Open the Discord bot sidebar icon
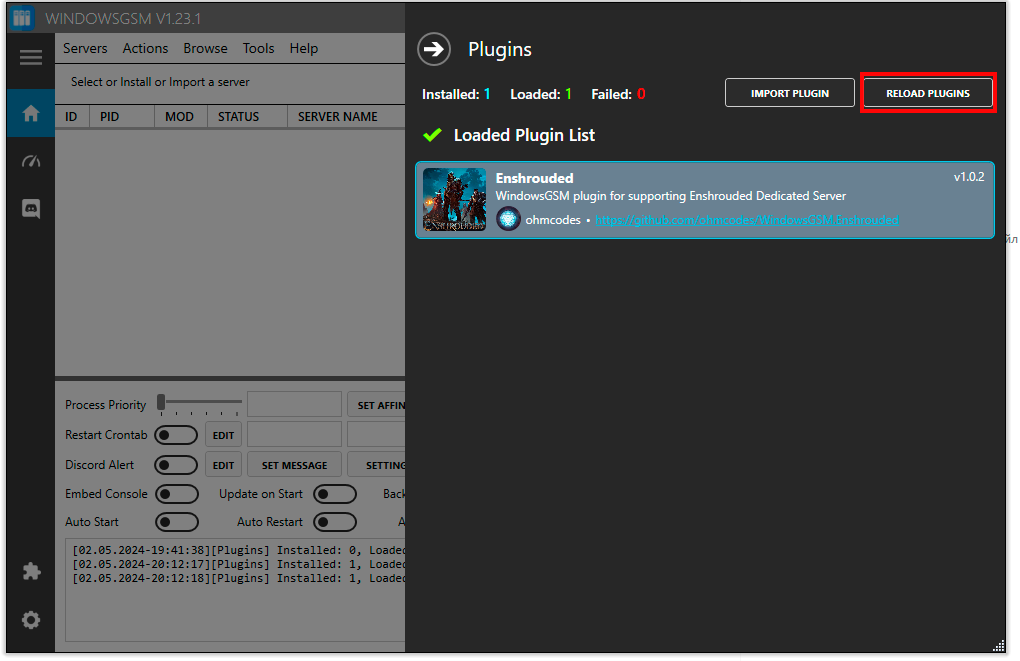1020x661 pixels. click(x=31, y=208)
